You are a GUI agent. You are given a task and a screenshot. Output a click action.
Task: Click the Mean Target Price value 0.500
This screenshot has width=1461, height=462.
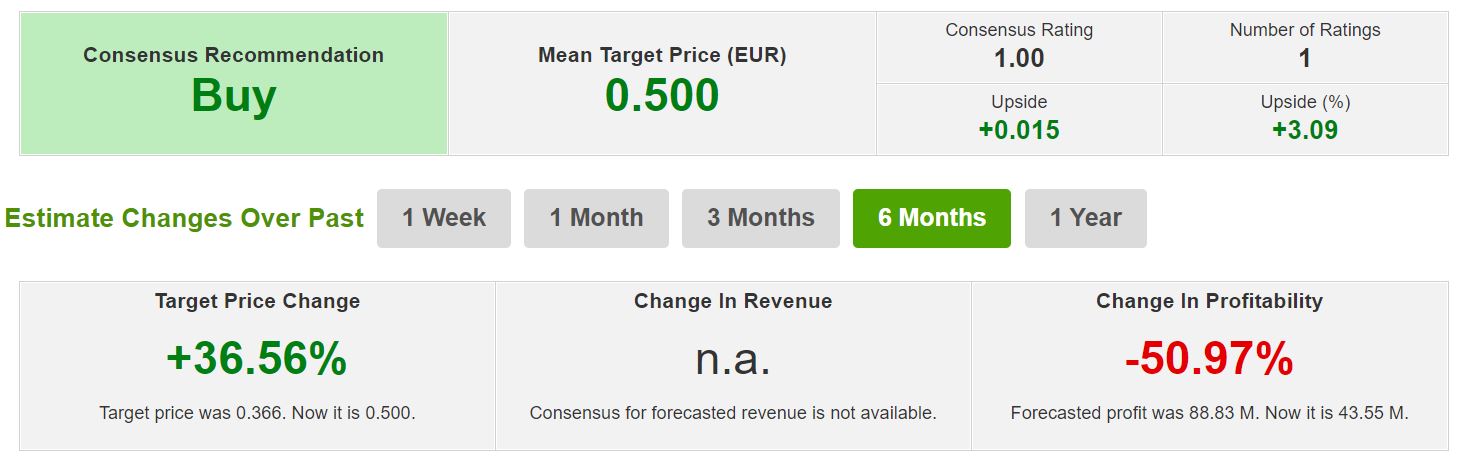pos(662,96)
